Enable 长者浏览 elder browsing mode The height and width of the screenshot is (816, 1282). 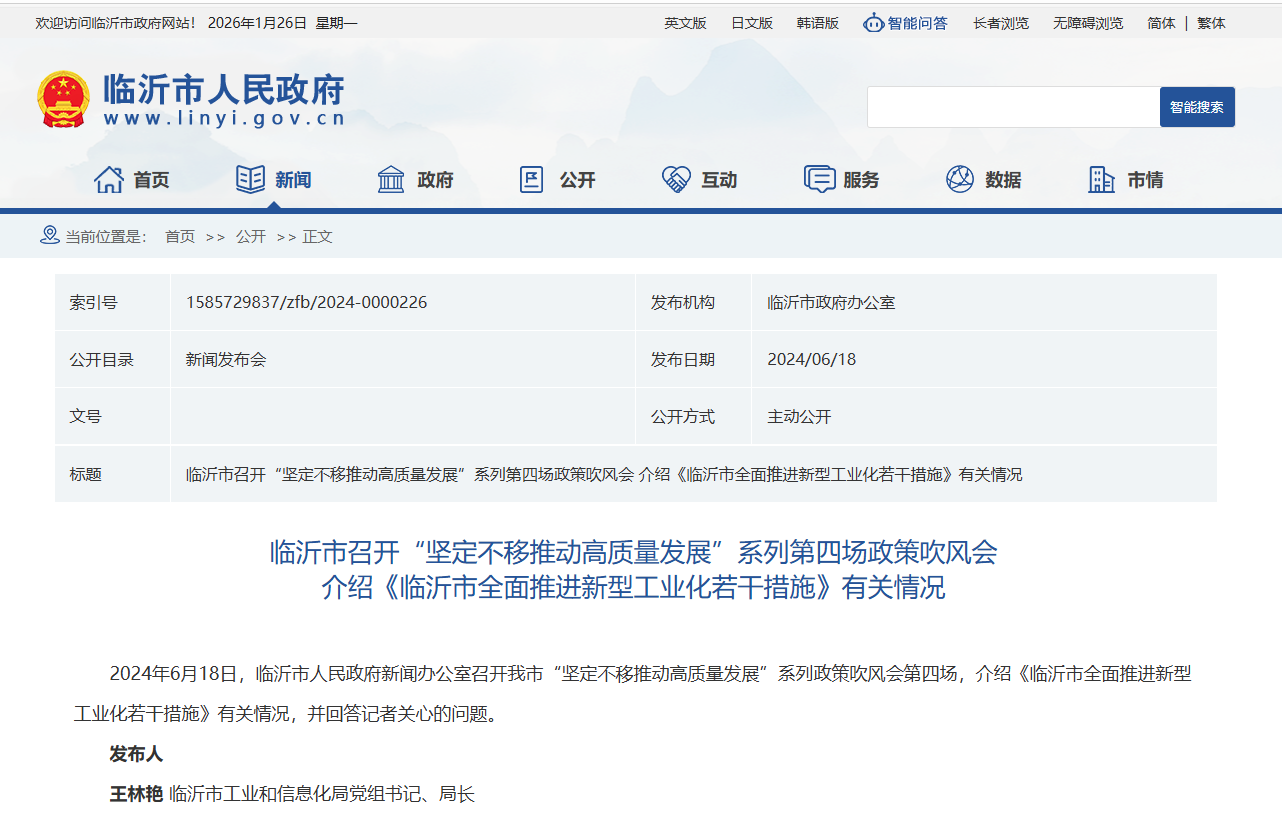click(999, 22)
